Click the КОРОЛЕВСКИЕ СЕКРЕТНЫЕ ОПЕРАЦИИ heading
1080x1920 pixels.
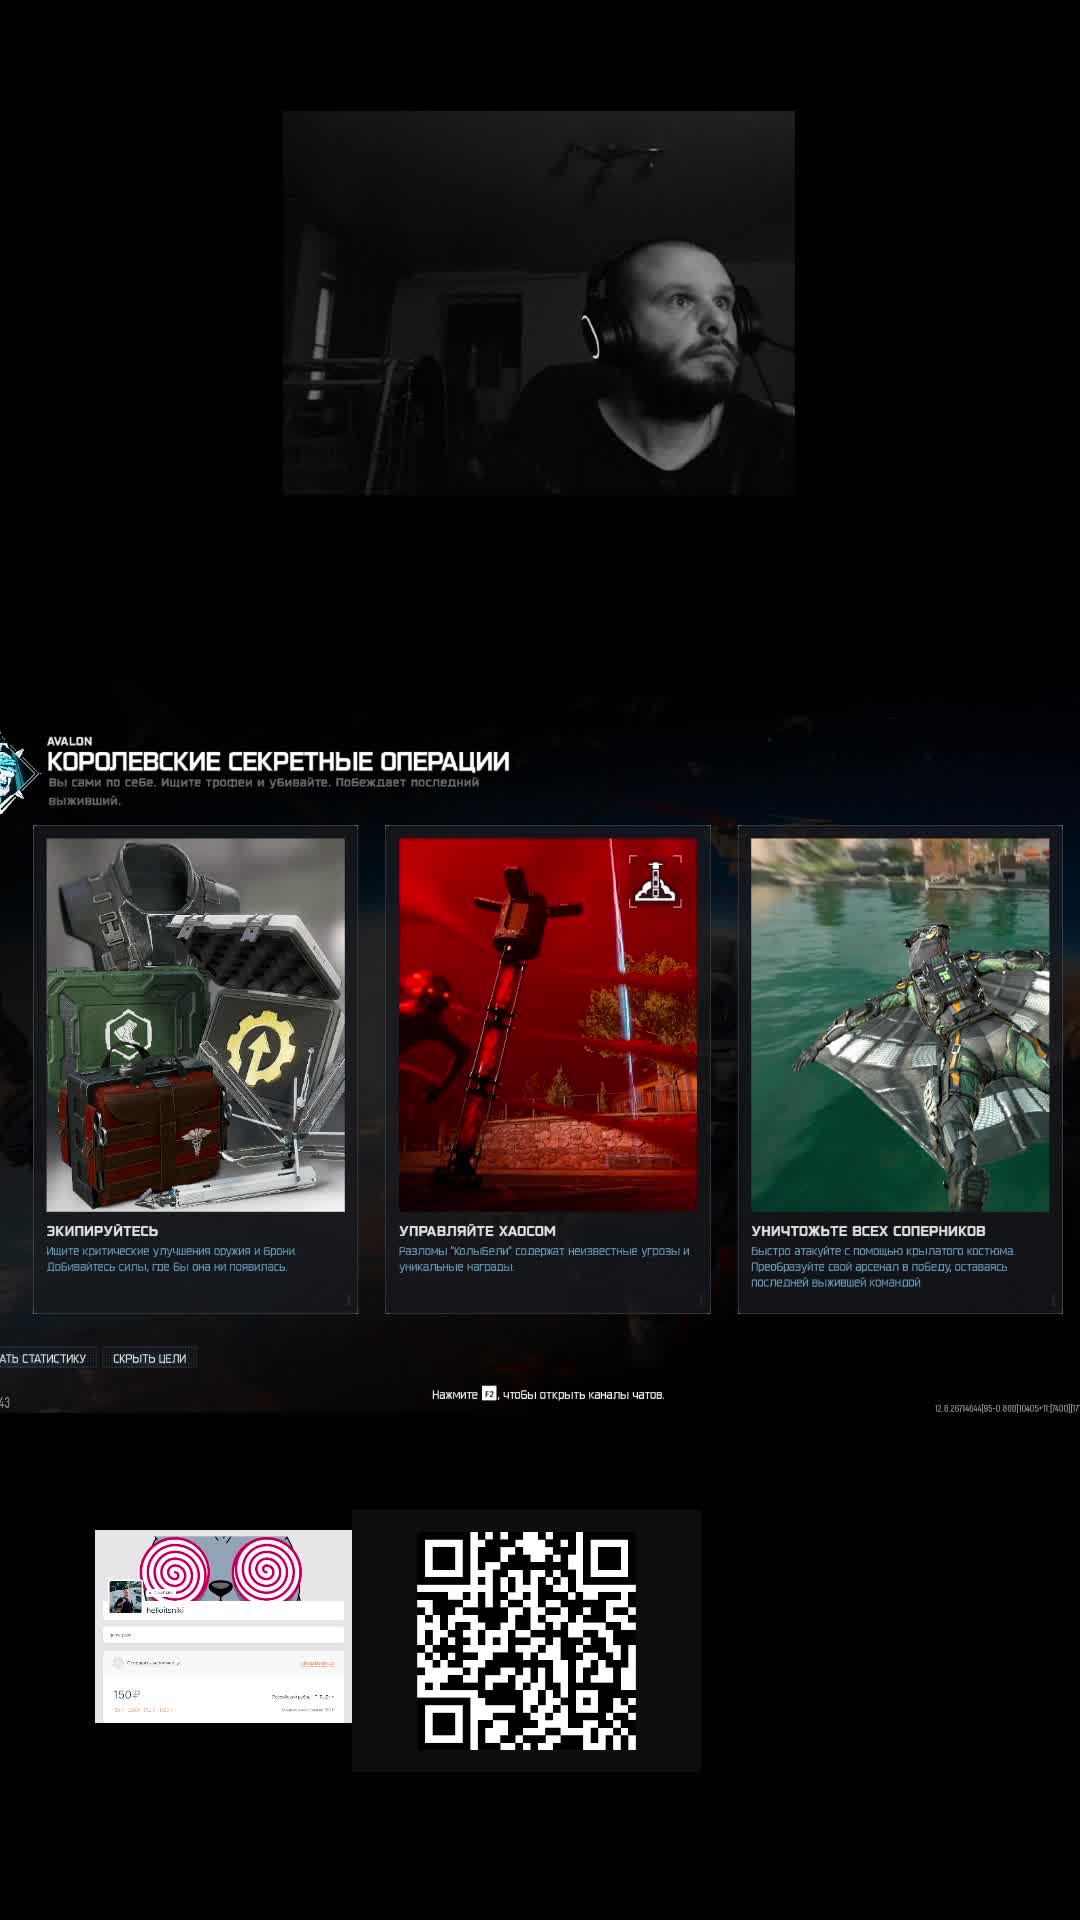pos(278,762)
